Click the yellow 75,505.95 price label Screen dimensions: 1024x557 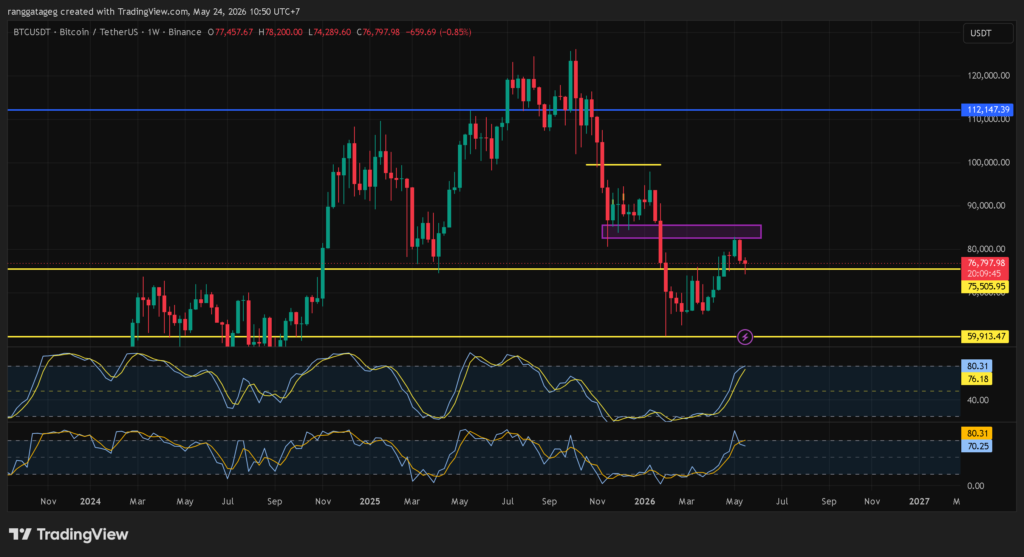[985, 287]
